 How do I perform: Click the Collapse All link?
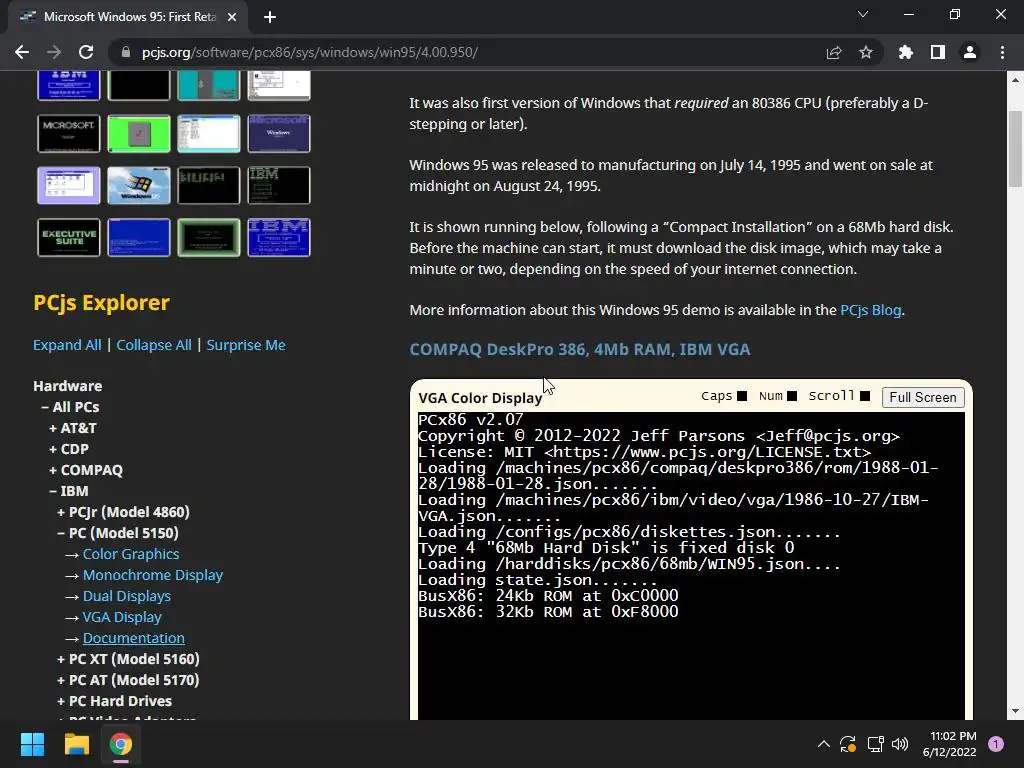pos(154,345)
